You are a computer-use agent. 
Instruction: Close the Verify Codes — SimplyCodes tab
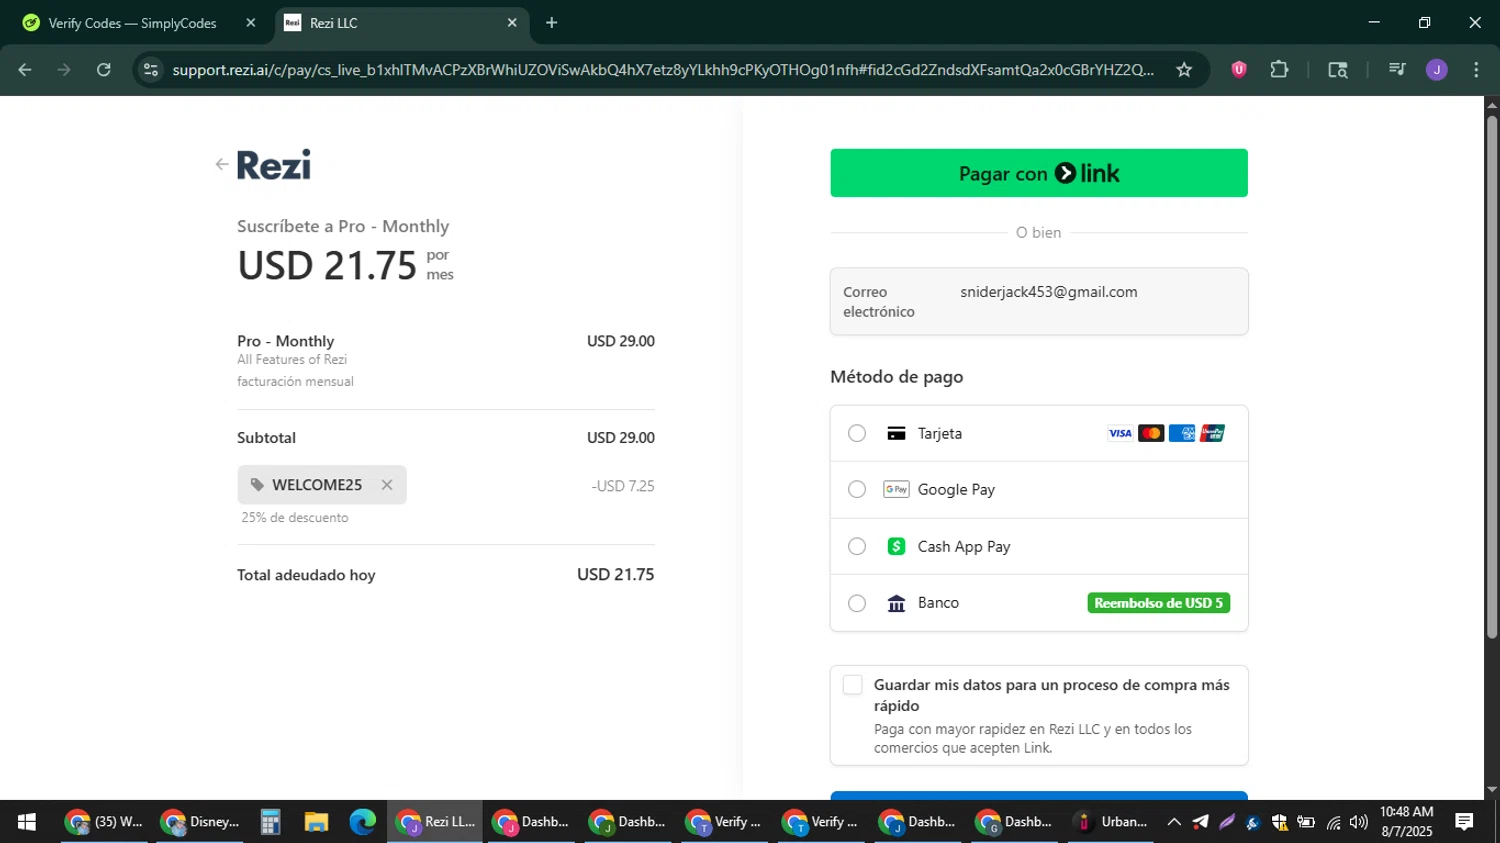point(251,23)
